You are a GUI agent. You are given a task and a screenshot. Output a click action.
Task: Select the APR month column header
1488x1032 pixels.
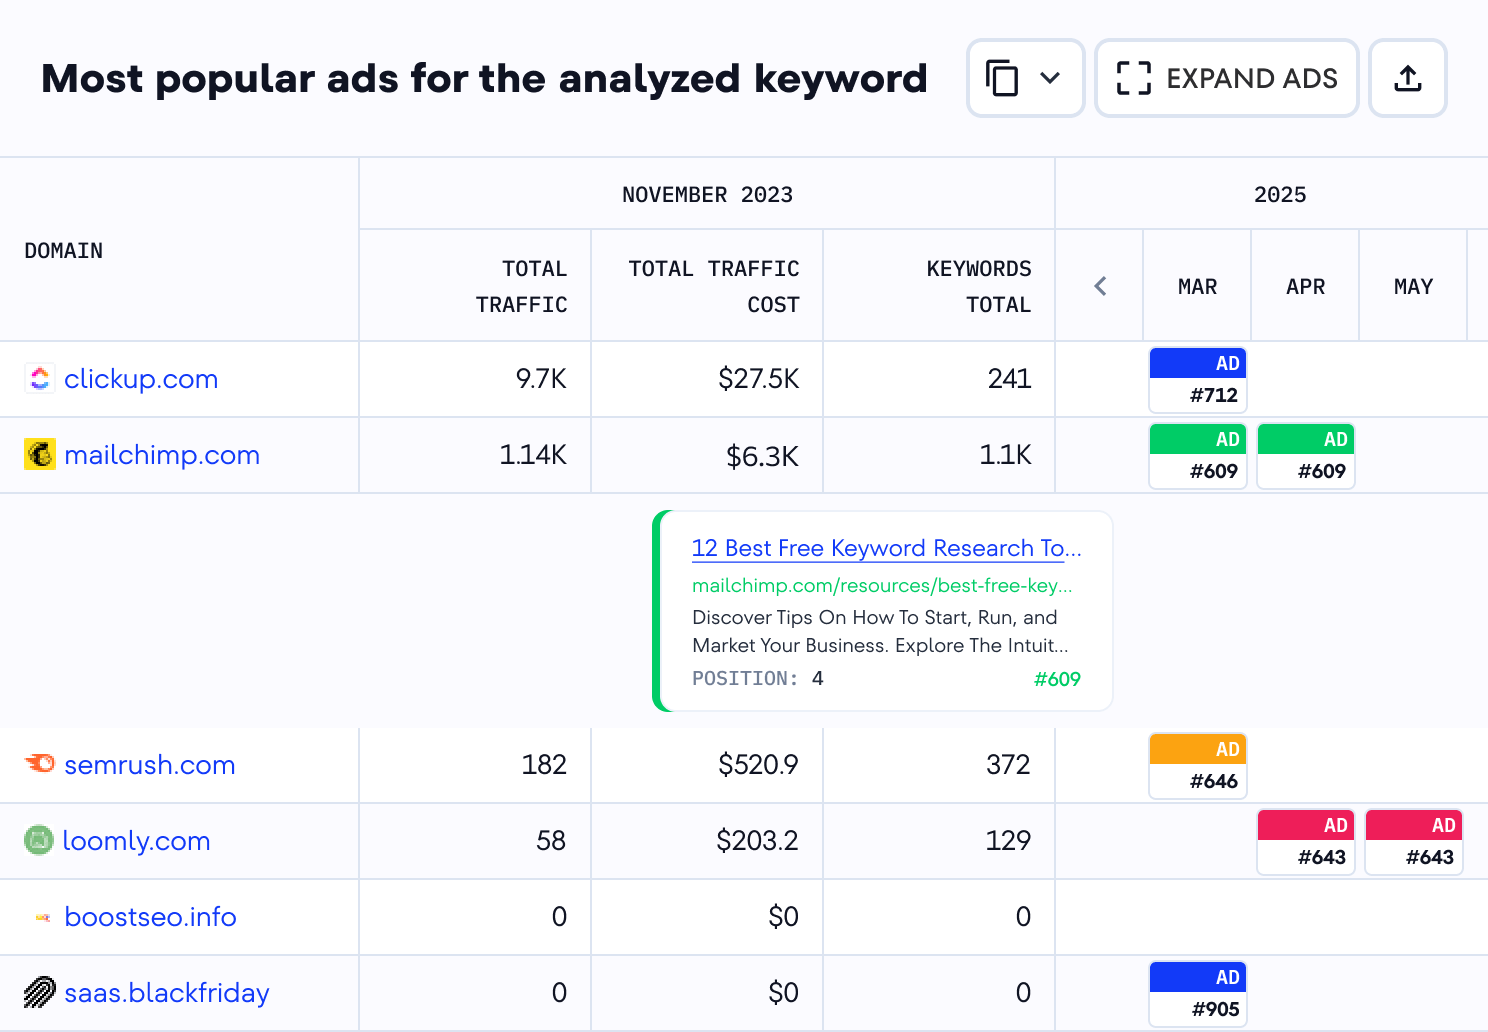(1305, 285)
